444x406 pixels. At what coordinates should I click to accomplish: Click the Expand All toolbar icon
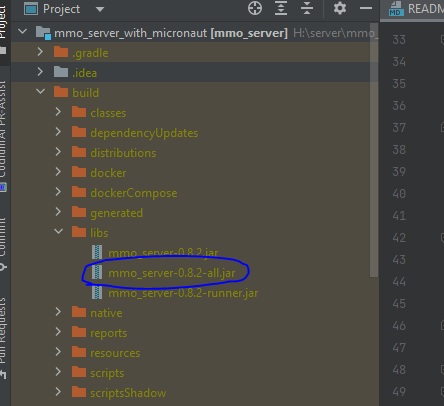281,8
